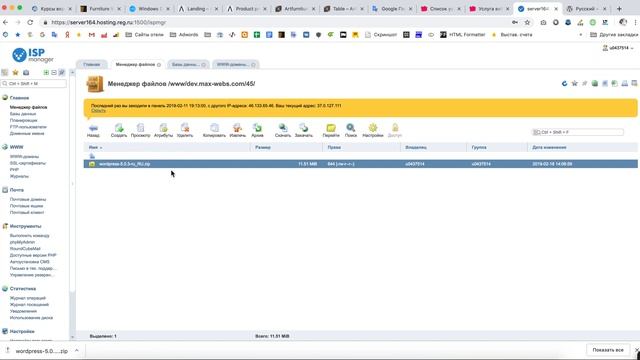
Task: Click the star favorite icon in the file manager header
Action: [x=574, y=83]
